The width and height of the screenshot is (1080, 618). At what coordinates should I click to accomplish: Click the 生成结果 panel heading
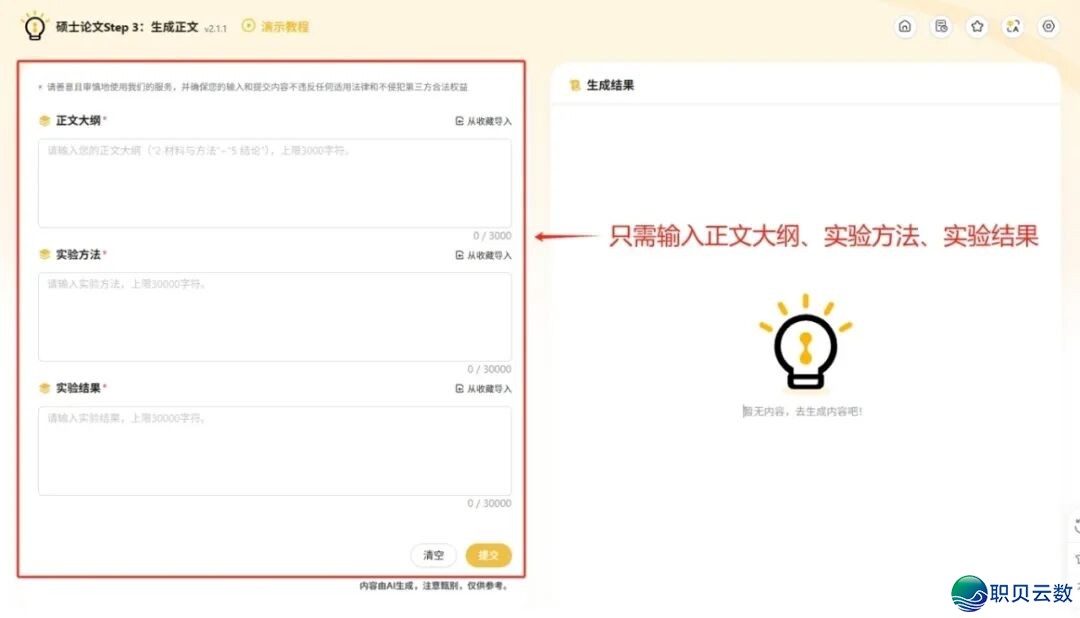point(610,85)
